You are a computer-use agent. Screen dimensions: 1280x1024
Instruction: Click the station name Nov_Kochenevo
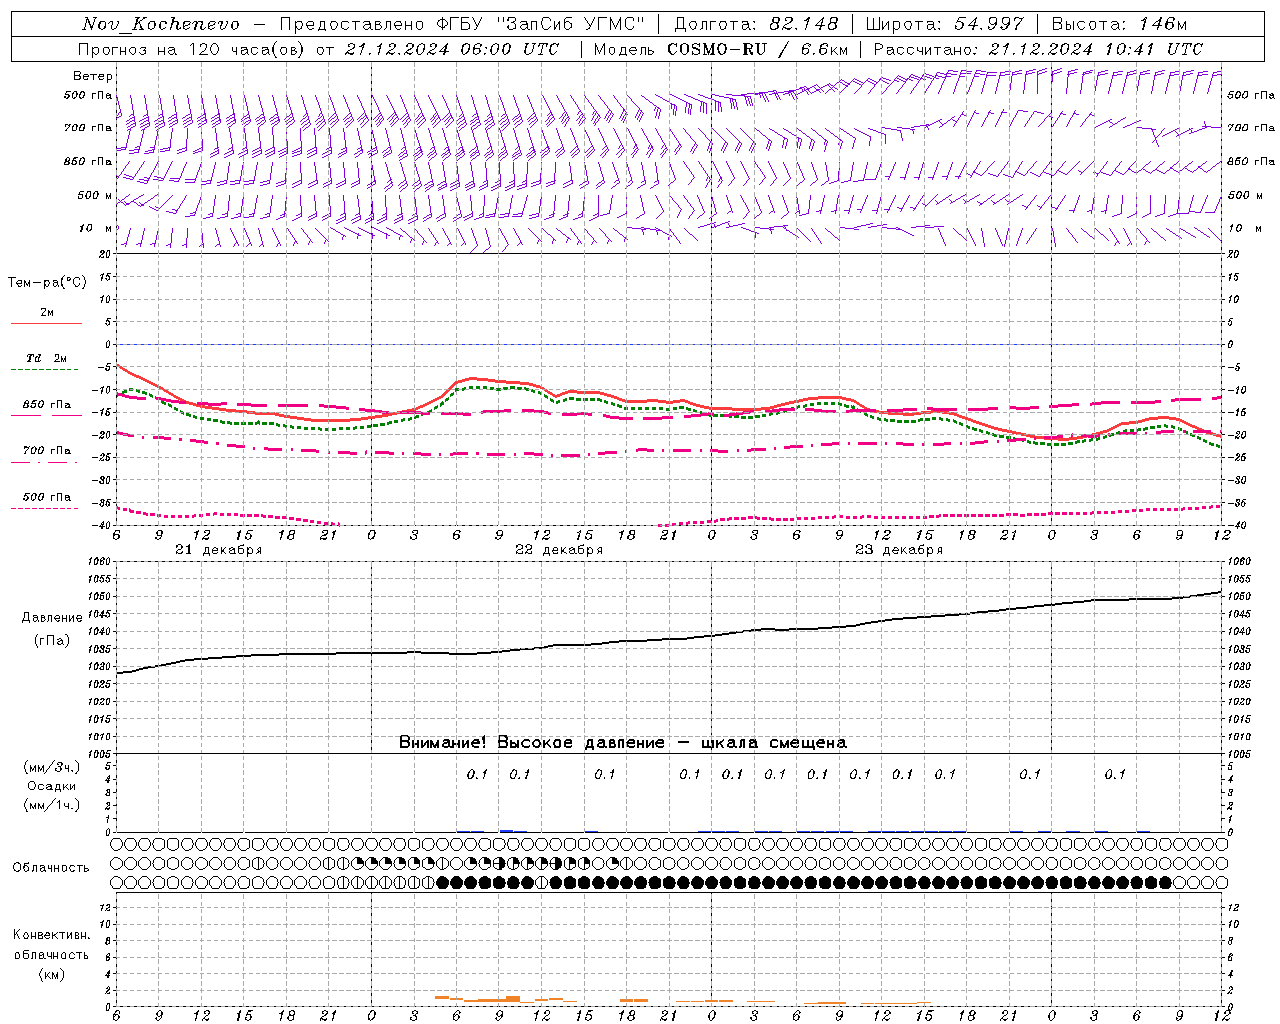point(161,24)
